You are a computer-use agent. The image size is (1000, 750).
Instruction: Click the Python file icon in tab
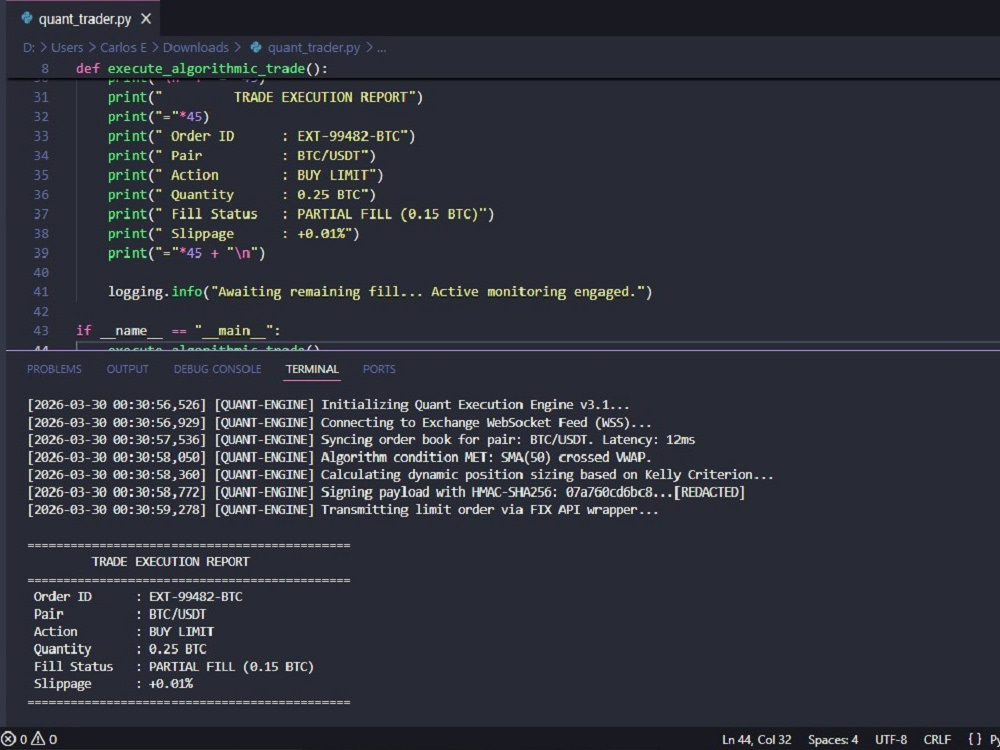tap(27, 18)
